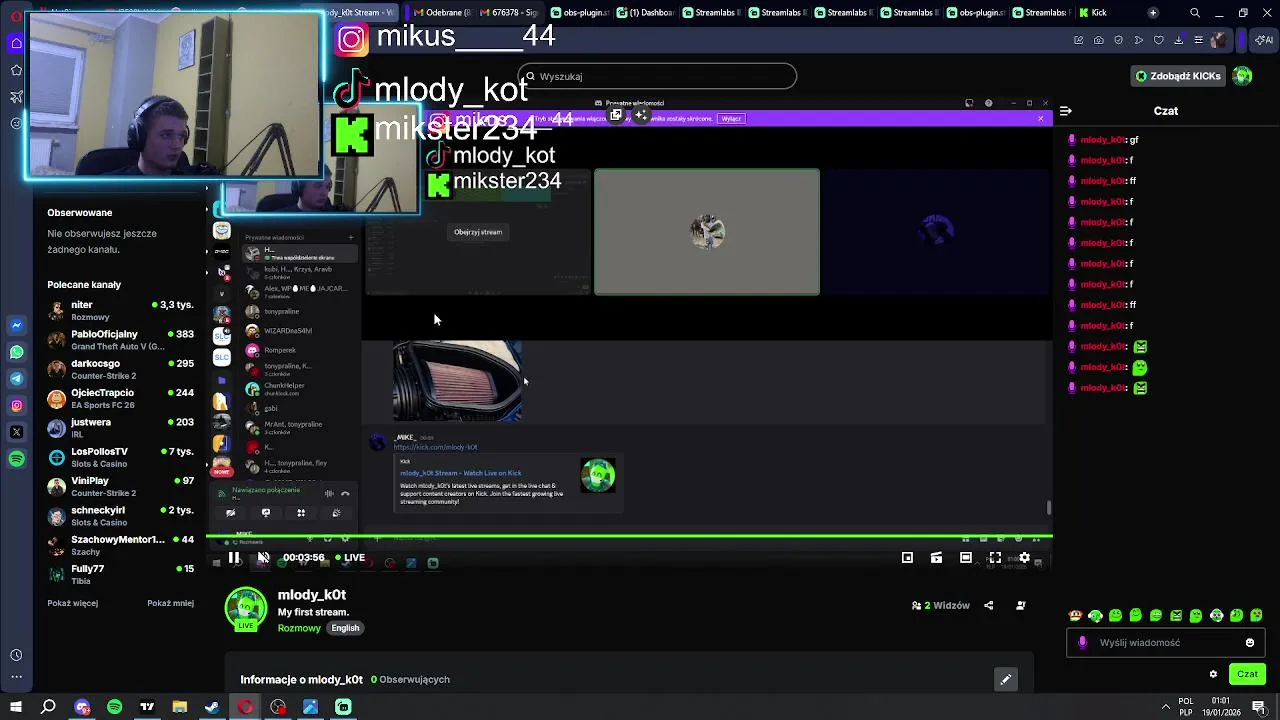Expand list with Pokaż więcej
Screen dimensions: 1280x720
[x=72, y=603]
